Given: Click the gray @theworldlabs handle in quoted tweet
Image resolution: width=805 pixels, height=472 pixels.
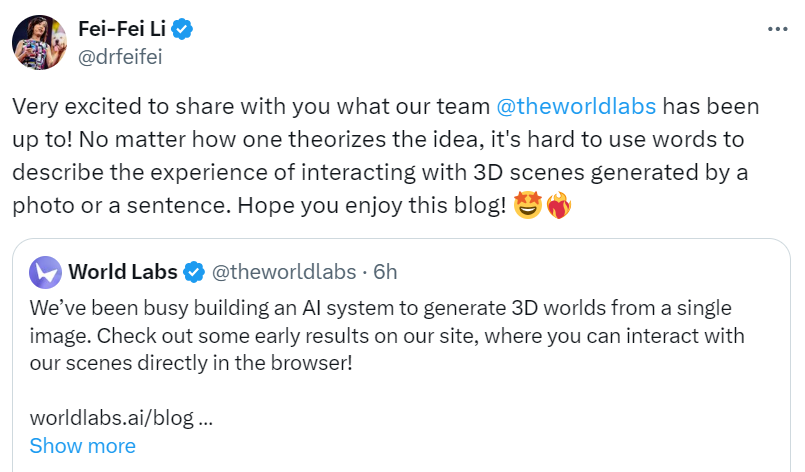Looking at the screenshot, I should 282,272.
